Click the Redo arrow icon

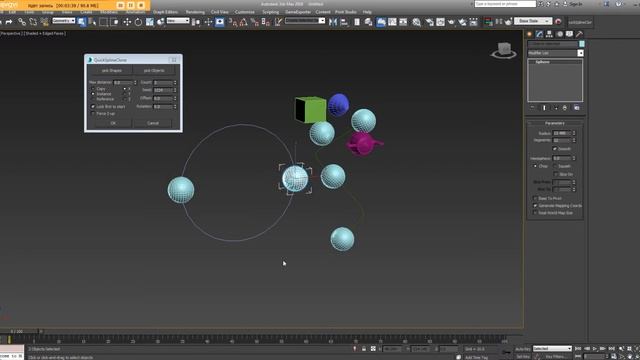coord(9,22)
